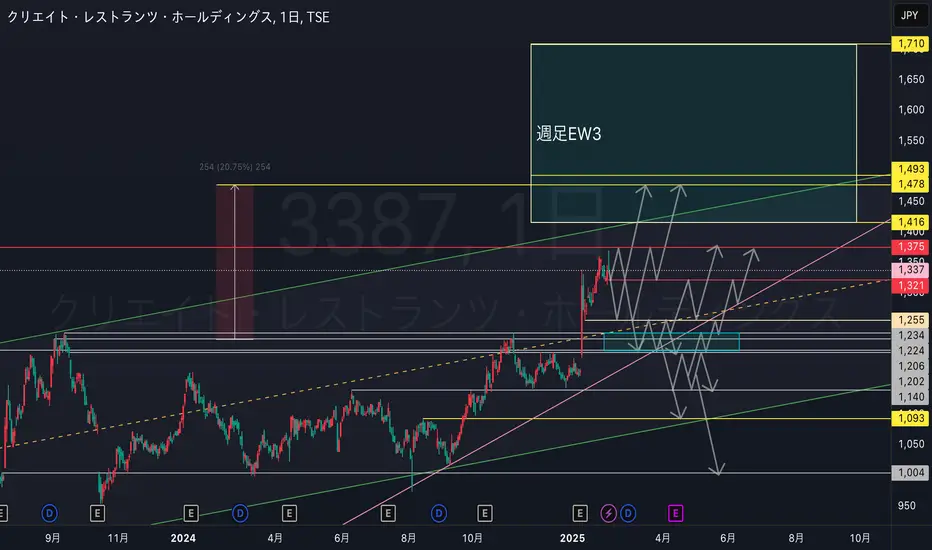Click the red 1,321 price label

pos(911,285)
